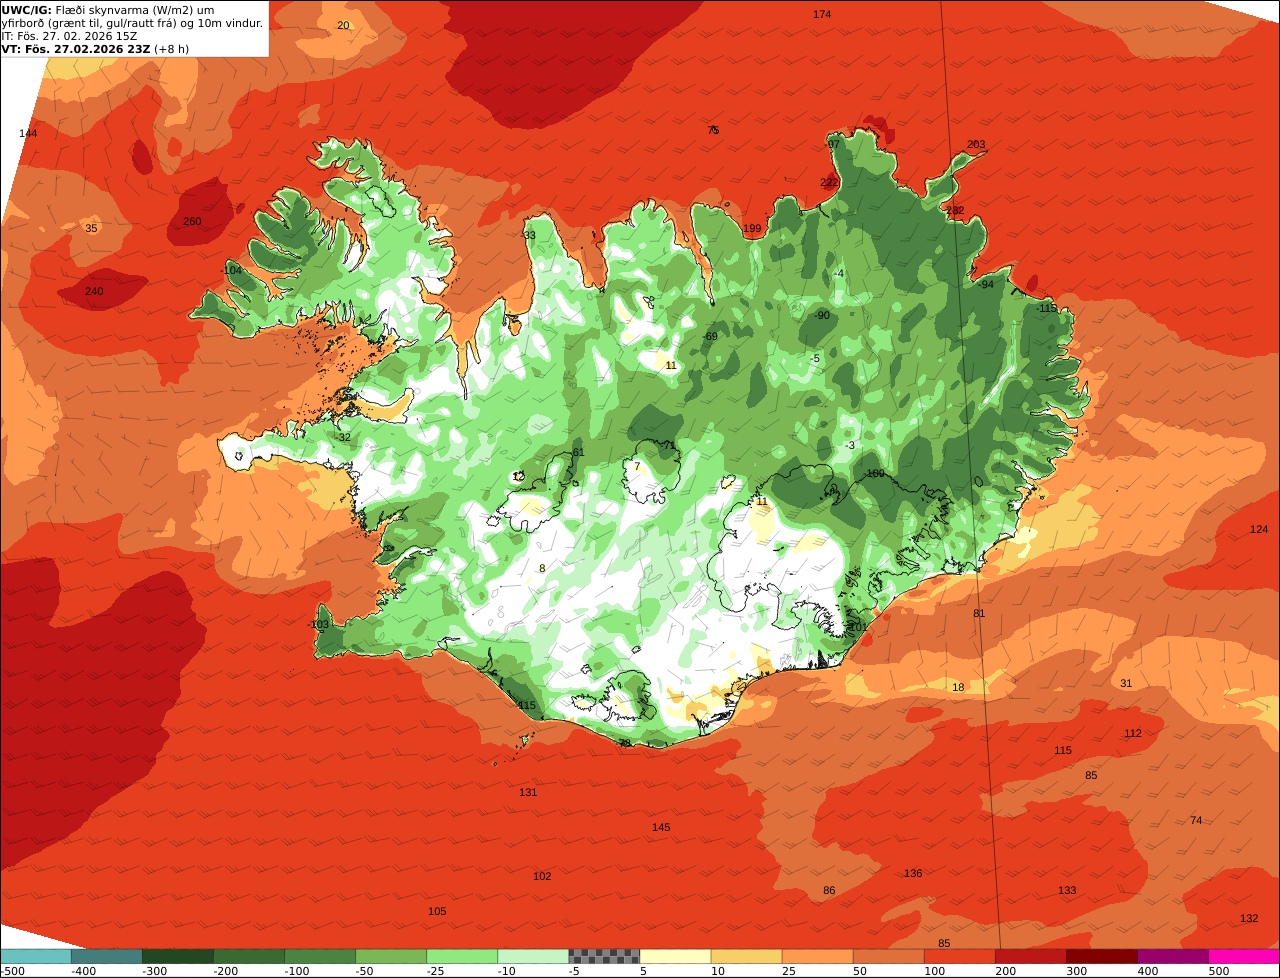This screenshot has height=978, width=1280.
Task: Click the value 33 on the north coast
Action: (x=529, y=235)
